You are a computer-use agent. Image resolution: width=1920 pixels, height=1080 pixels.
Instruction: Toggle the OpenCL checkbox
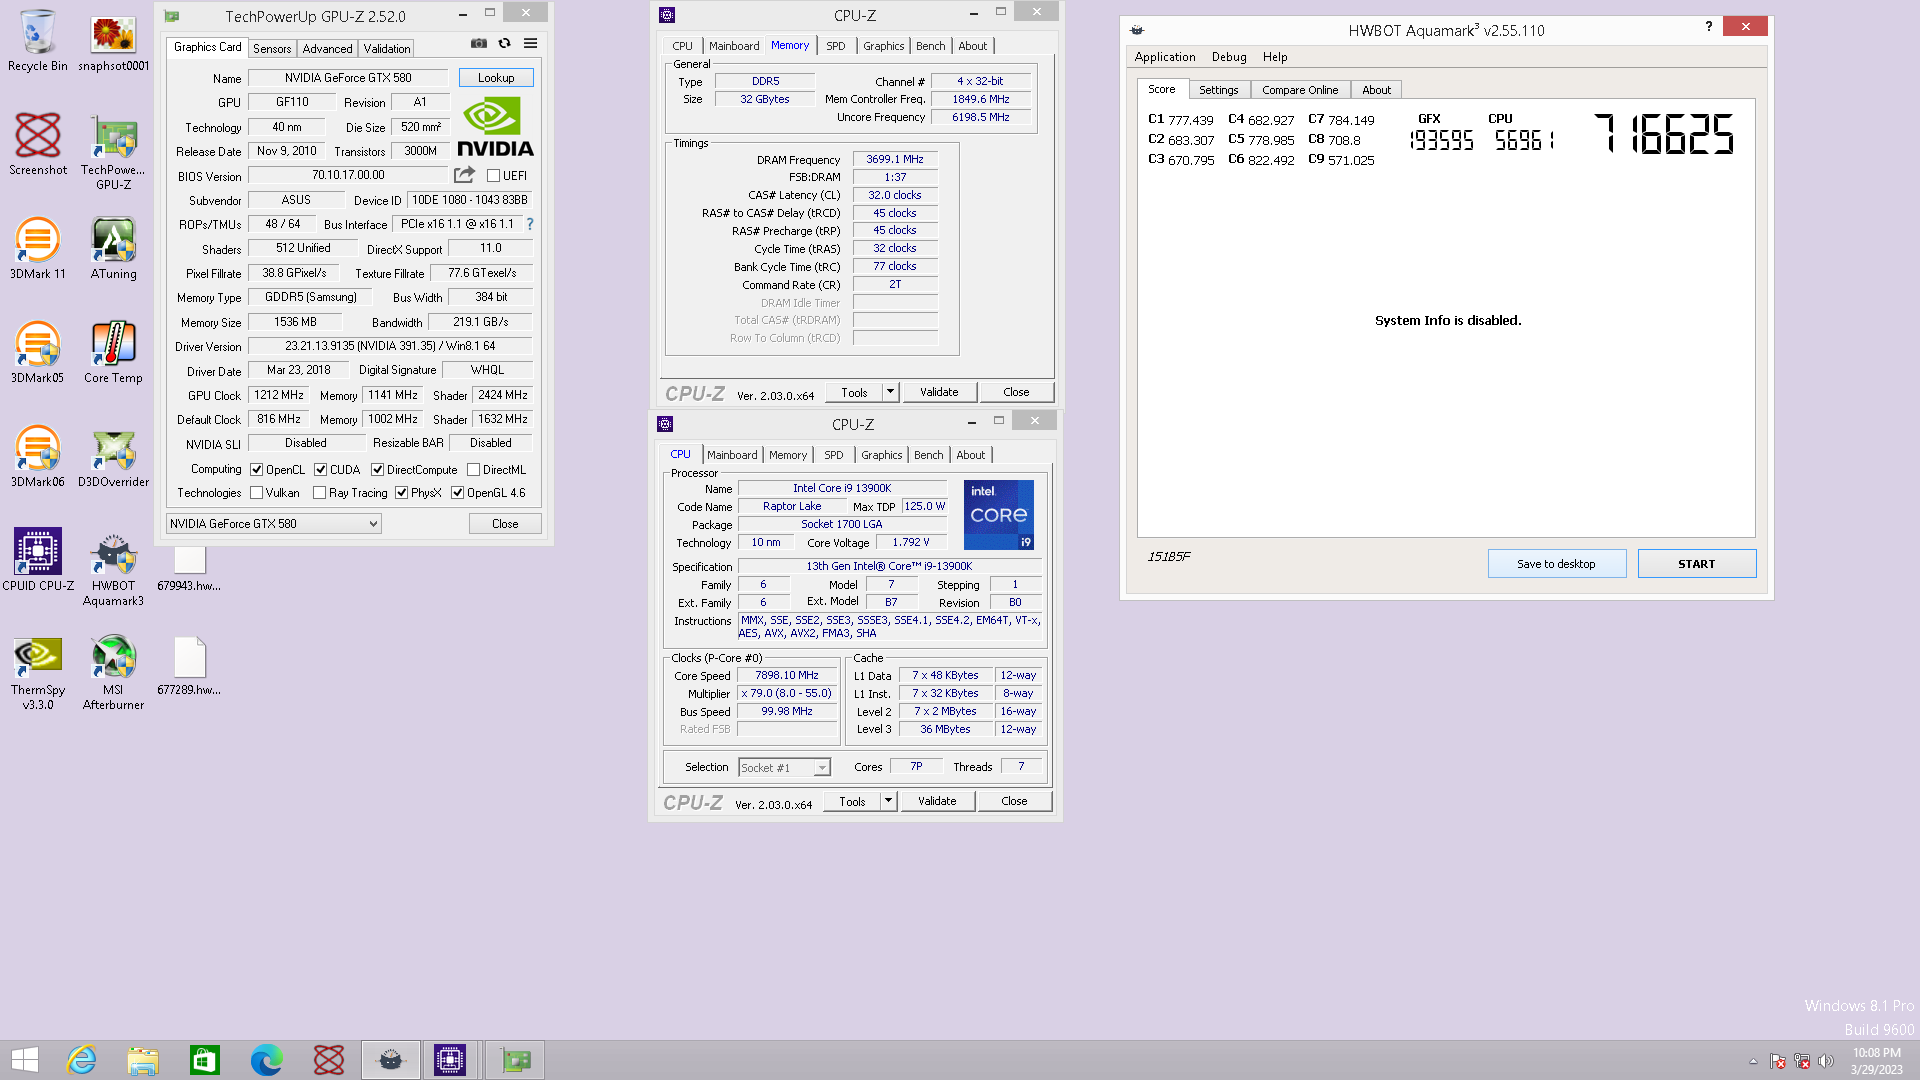256,470
